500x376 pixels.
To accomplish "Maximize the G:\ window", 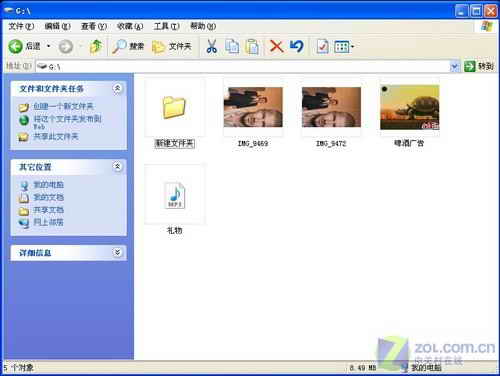I will pos(476,11).
